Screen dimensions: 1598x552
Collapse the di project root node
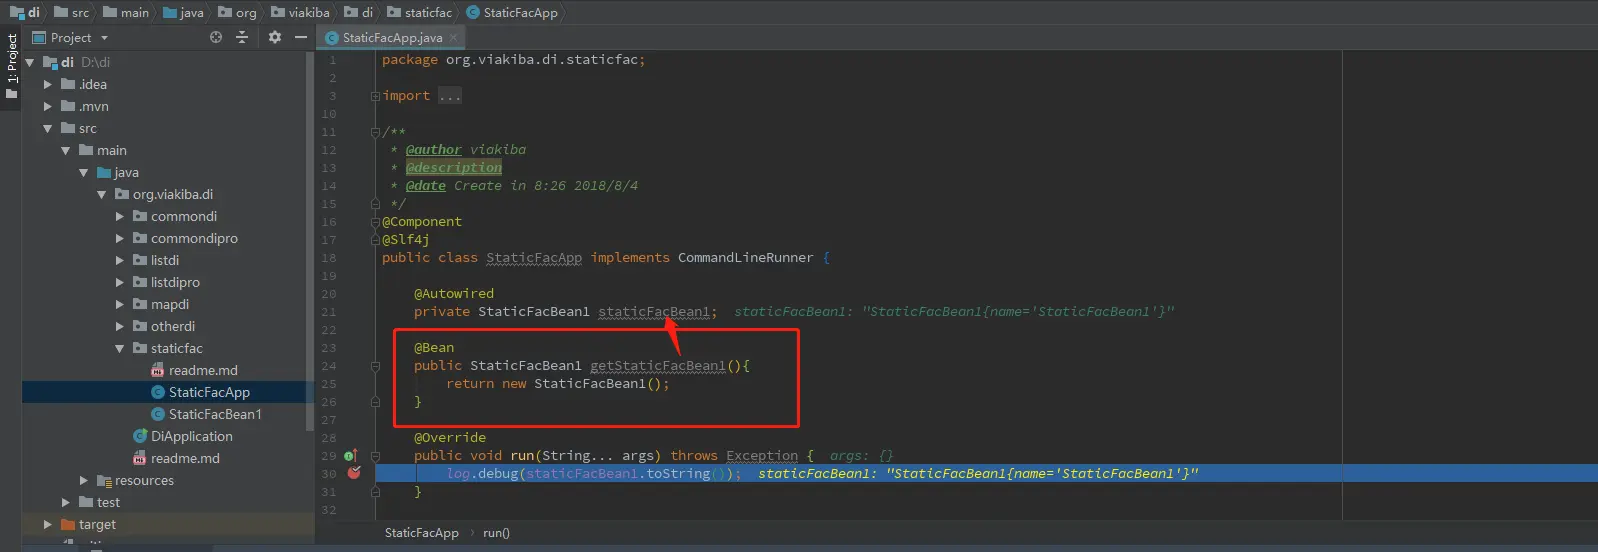[x=30, y=62]
